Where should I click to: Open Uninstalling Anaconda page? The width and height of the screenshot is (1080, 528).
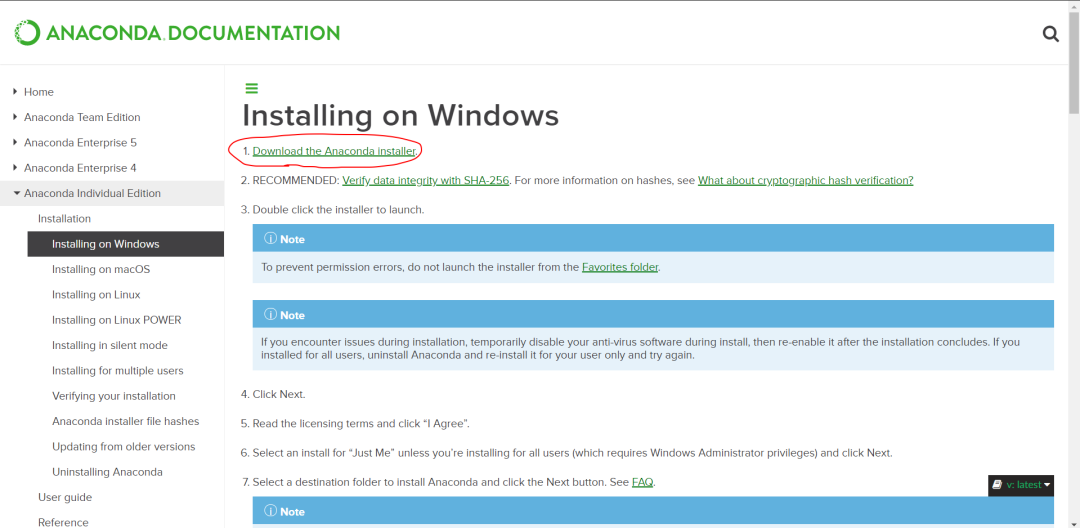pos(107,472)
